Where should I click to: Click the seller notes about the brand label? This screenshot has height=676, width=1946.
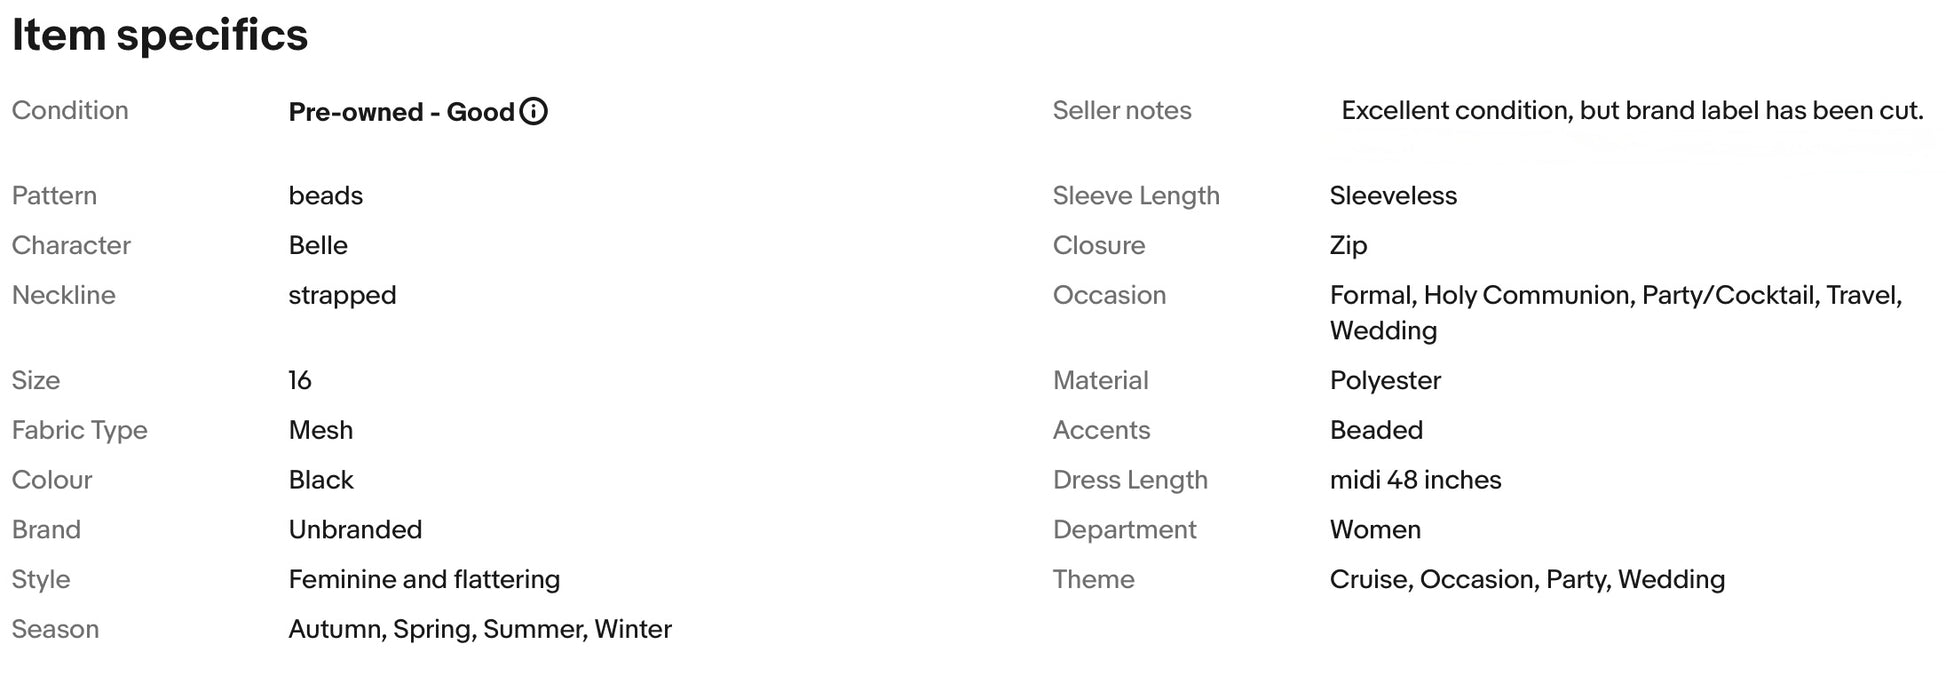(x=1631, y=111)
